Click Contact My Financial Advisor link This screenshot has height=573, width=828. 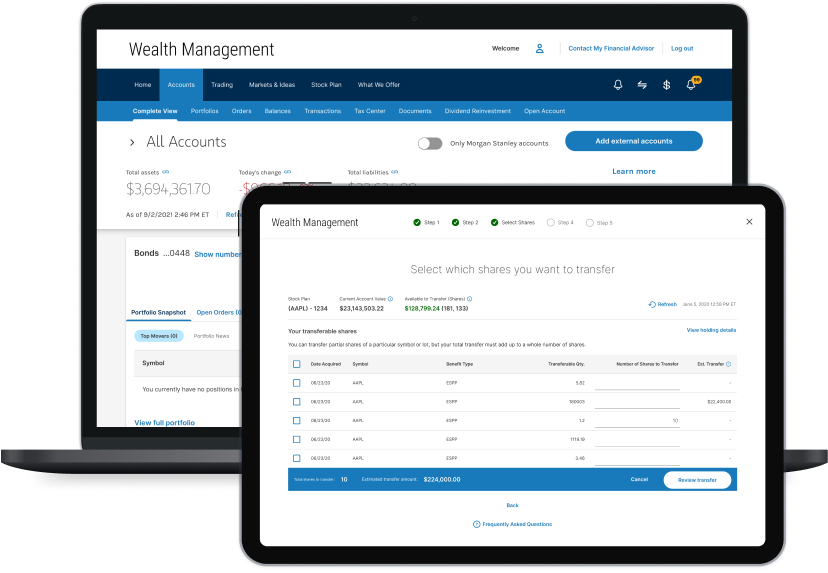pyautogui.click(x=611, y=49)
